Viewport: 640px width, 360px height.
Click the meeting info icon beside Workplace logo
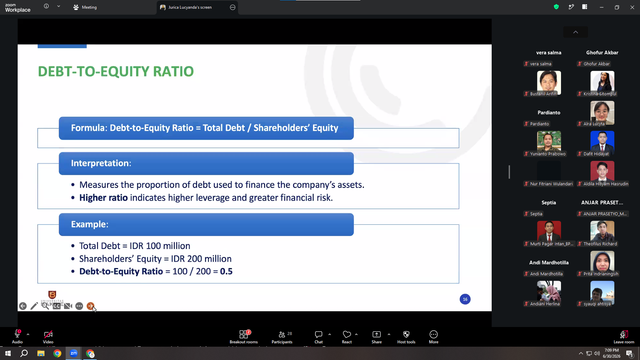click(46, 7)
